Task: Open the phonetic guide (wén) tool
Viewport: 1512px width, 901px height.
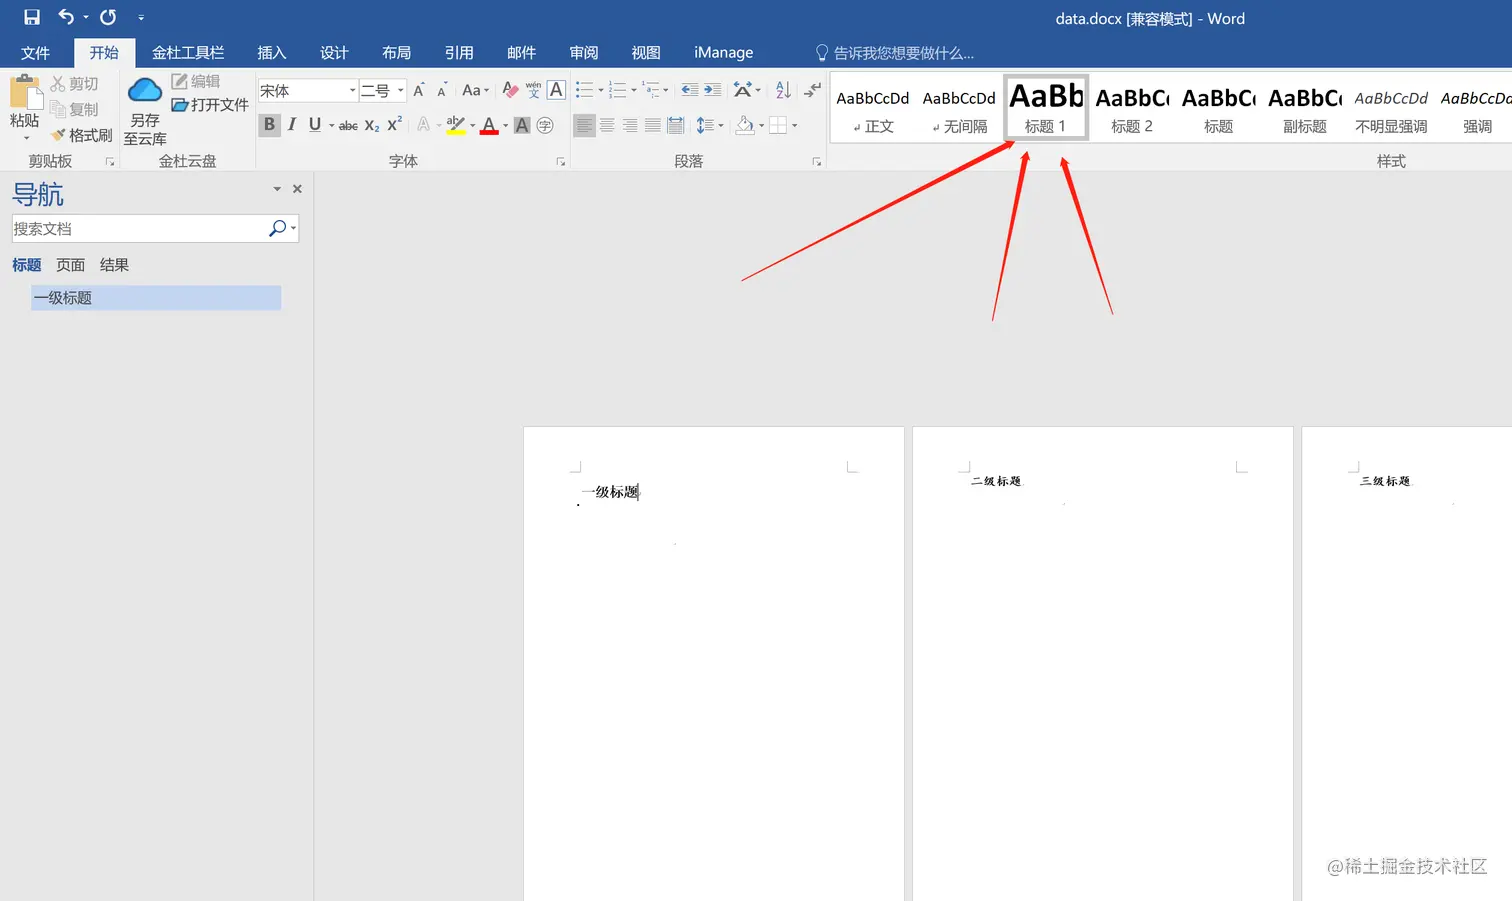Action: pyautogui.click(x=533, y=91)
